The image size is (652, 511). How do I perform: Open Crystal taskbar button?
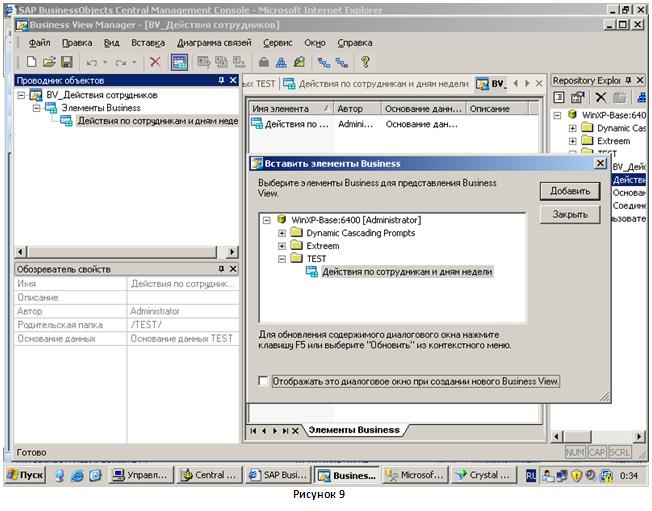tap(484, 475)
